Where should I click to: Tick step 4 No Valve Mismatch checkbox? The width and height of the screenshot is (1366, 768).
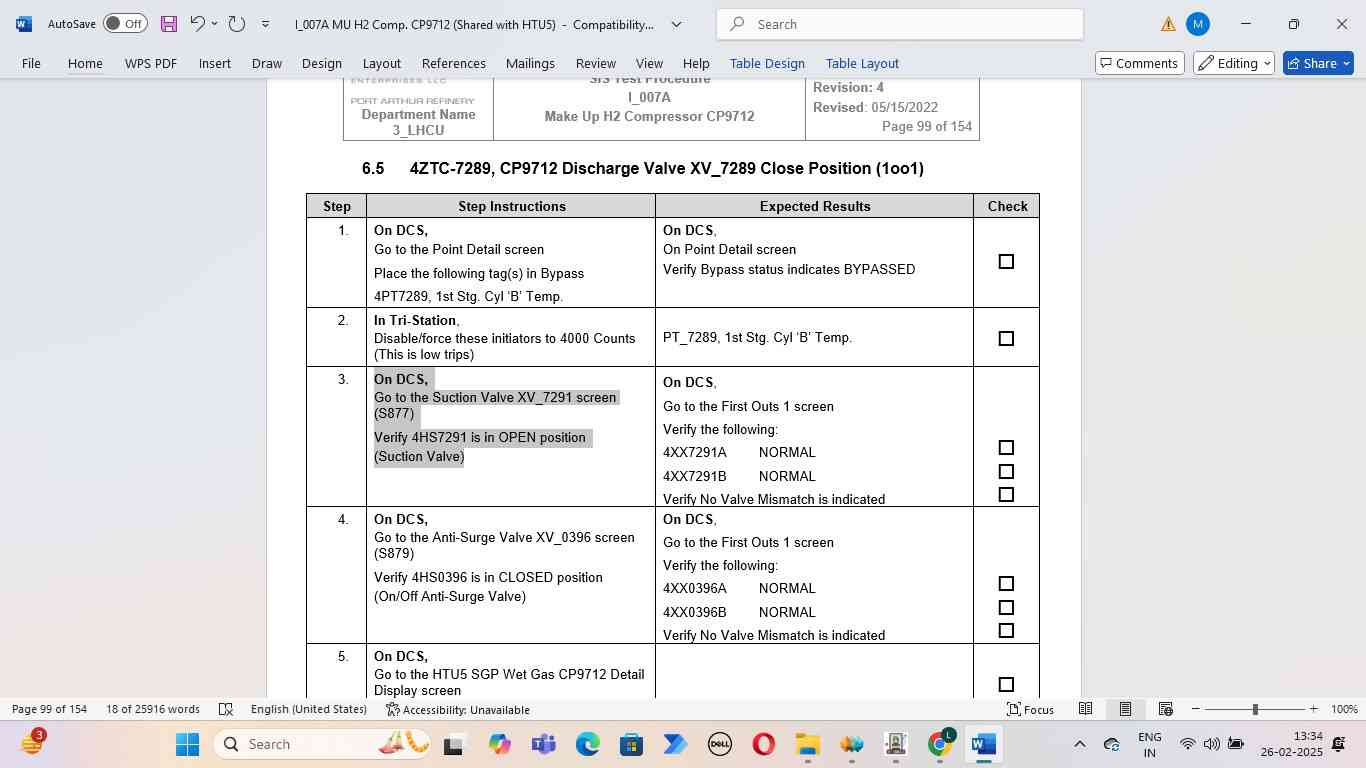point(1006,631)
